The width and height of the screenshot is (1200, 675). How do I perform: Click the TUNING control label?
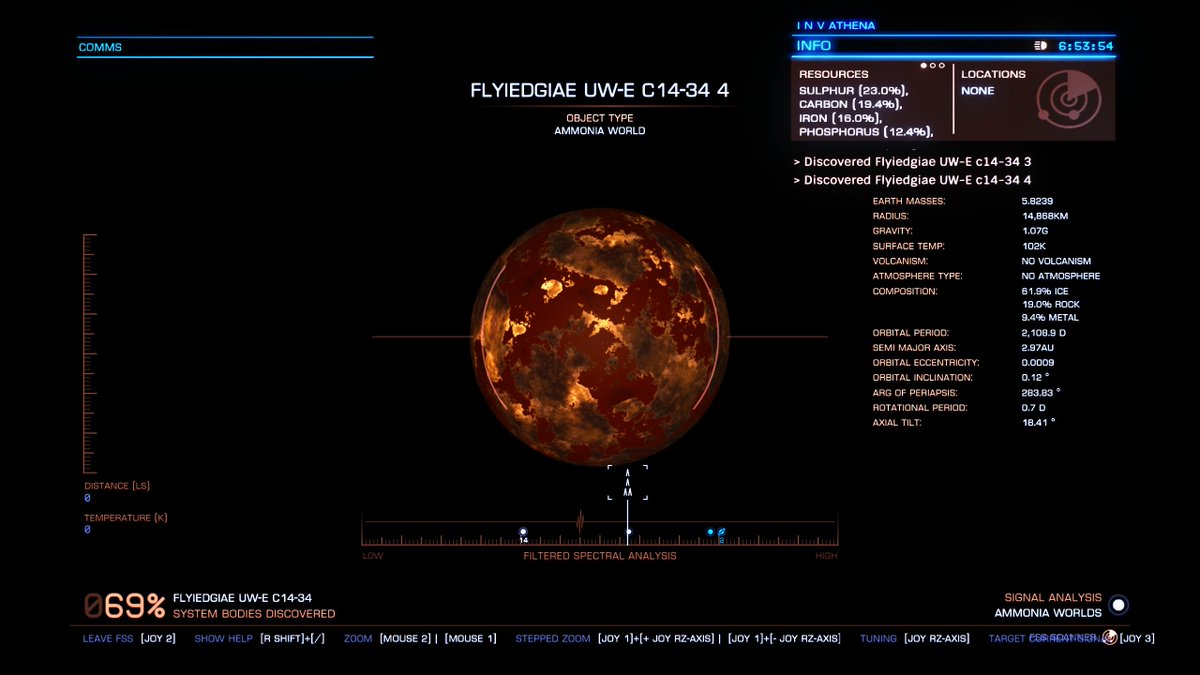tap(879, 638)
